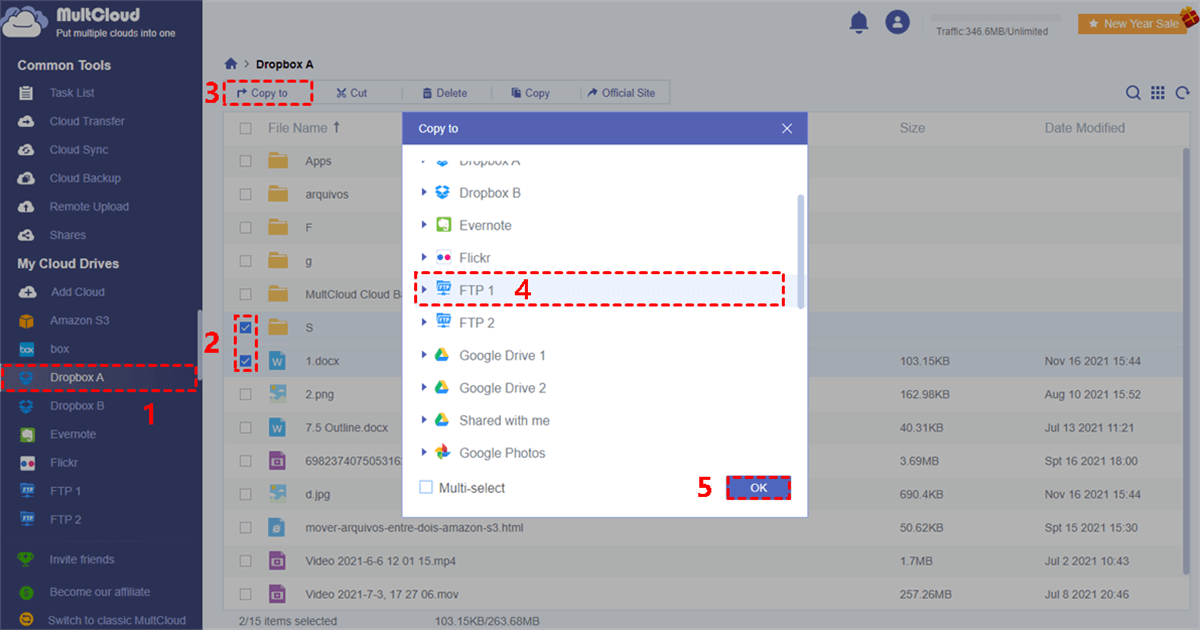Click Cut in toolbar
Viewport: 1200px width, 630px height.
pyautogui.click(x=352, y=93)
